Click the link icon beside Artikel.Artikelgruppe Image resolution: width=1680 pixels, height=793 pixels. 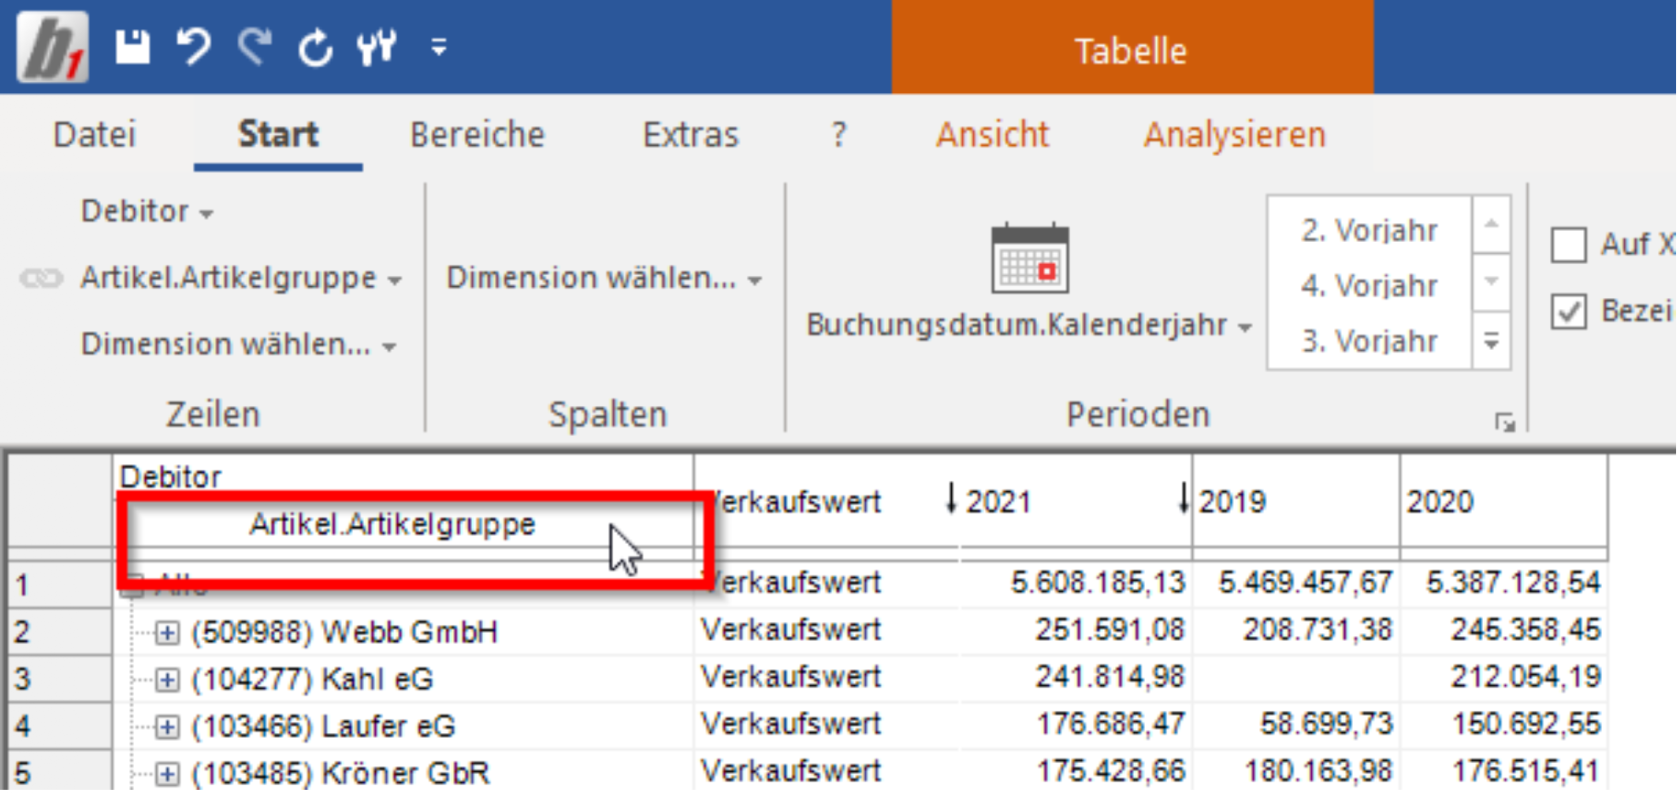(42, 278)
